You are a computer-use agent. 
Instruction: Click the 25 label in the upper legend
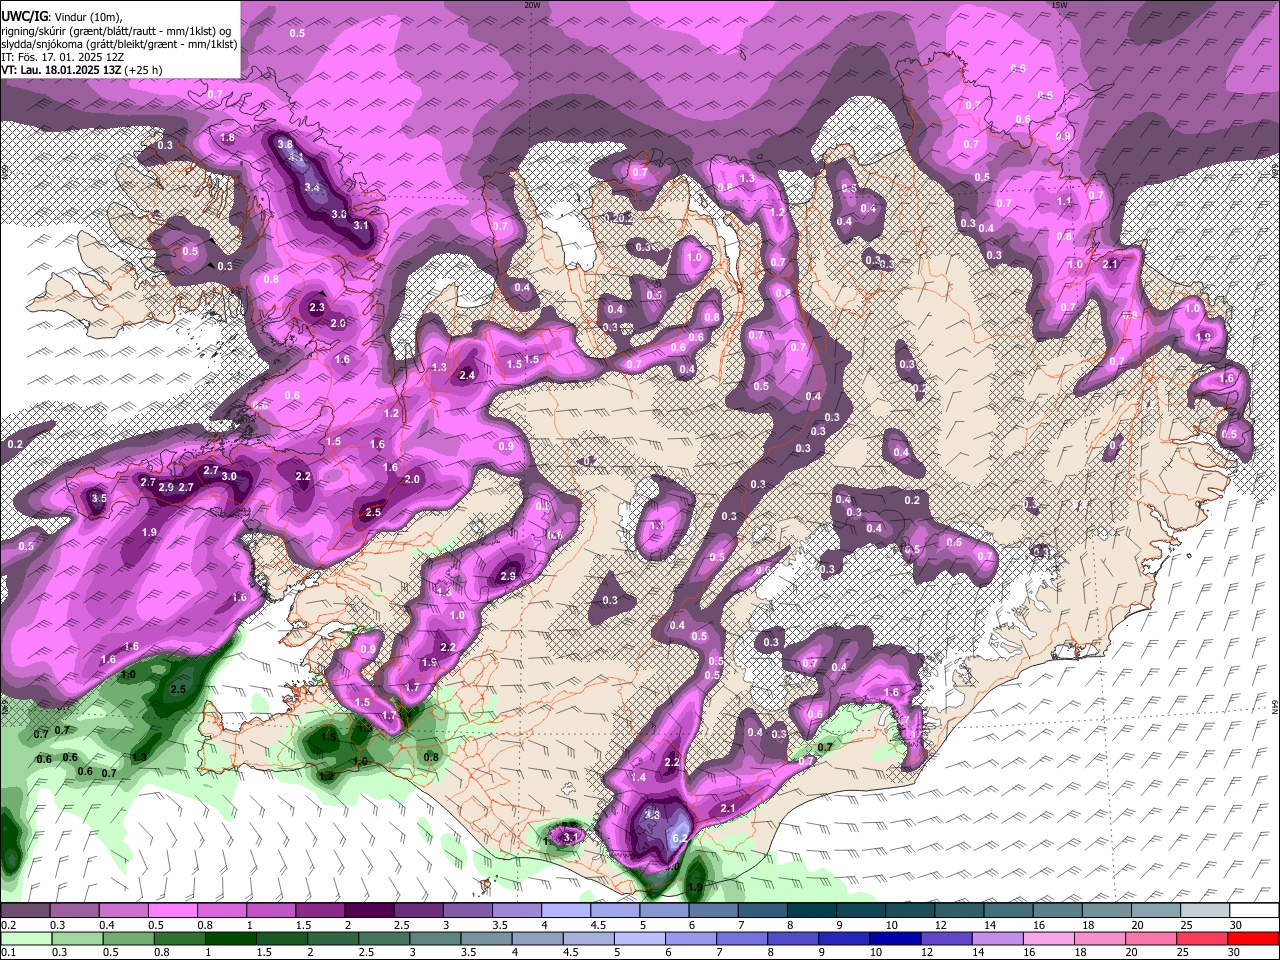coord(1187,925)
